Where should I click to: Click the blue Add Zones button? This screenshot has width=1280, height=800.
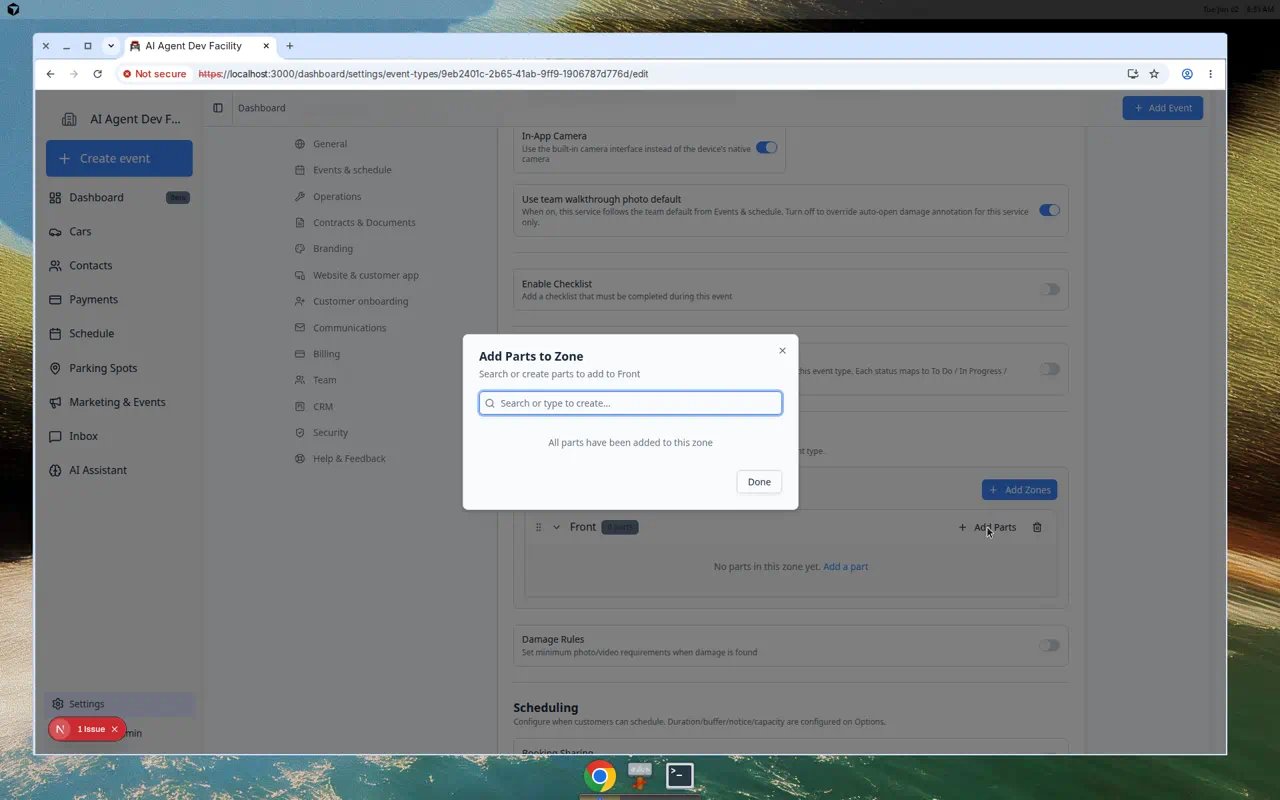click(1019, 489)
